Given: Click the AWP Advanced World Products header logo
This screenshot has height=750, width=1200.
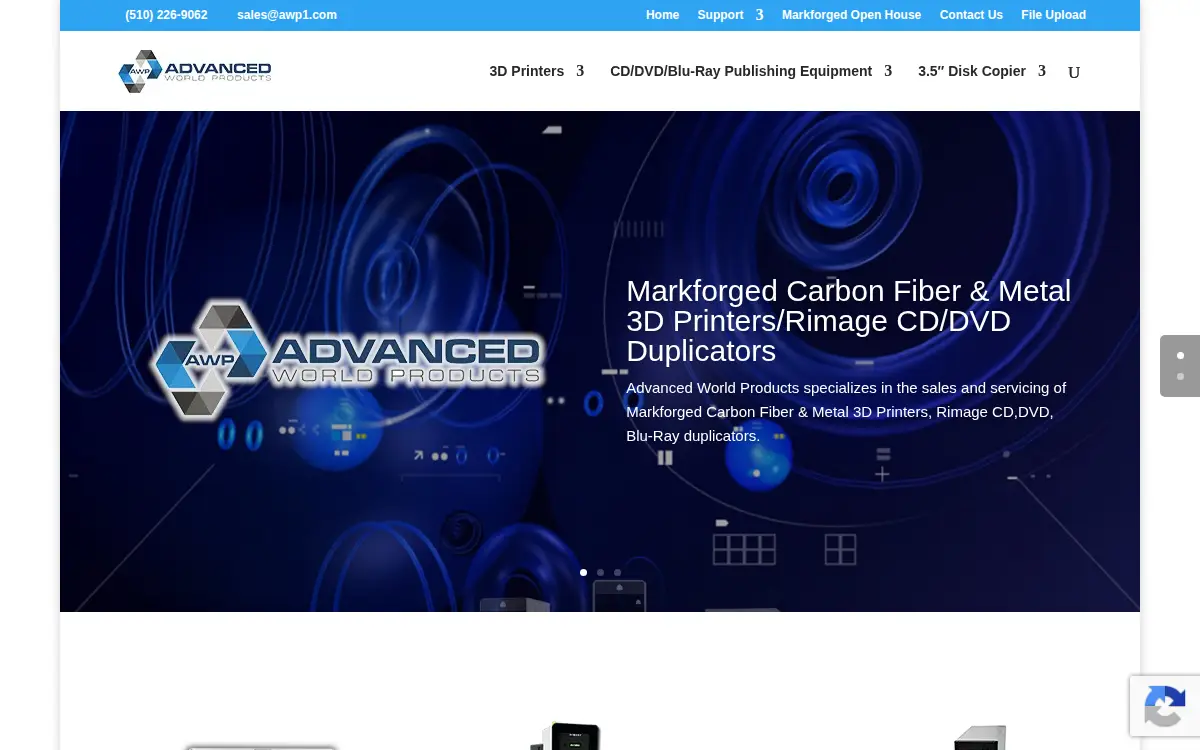Looking at the screenshot, I should (195, 71).
